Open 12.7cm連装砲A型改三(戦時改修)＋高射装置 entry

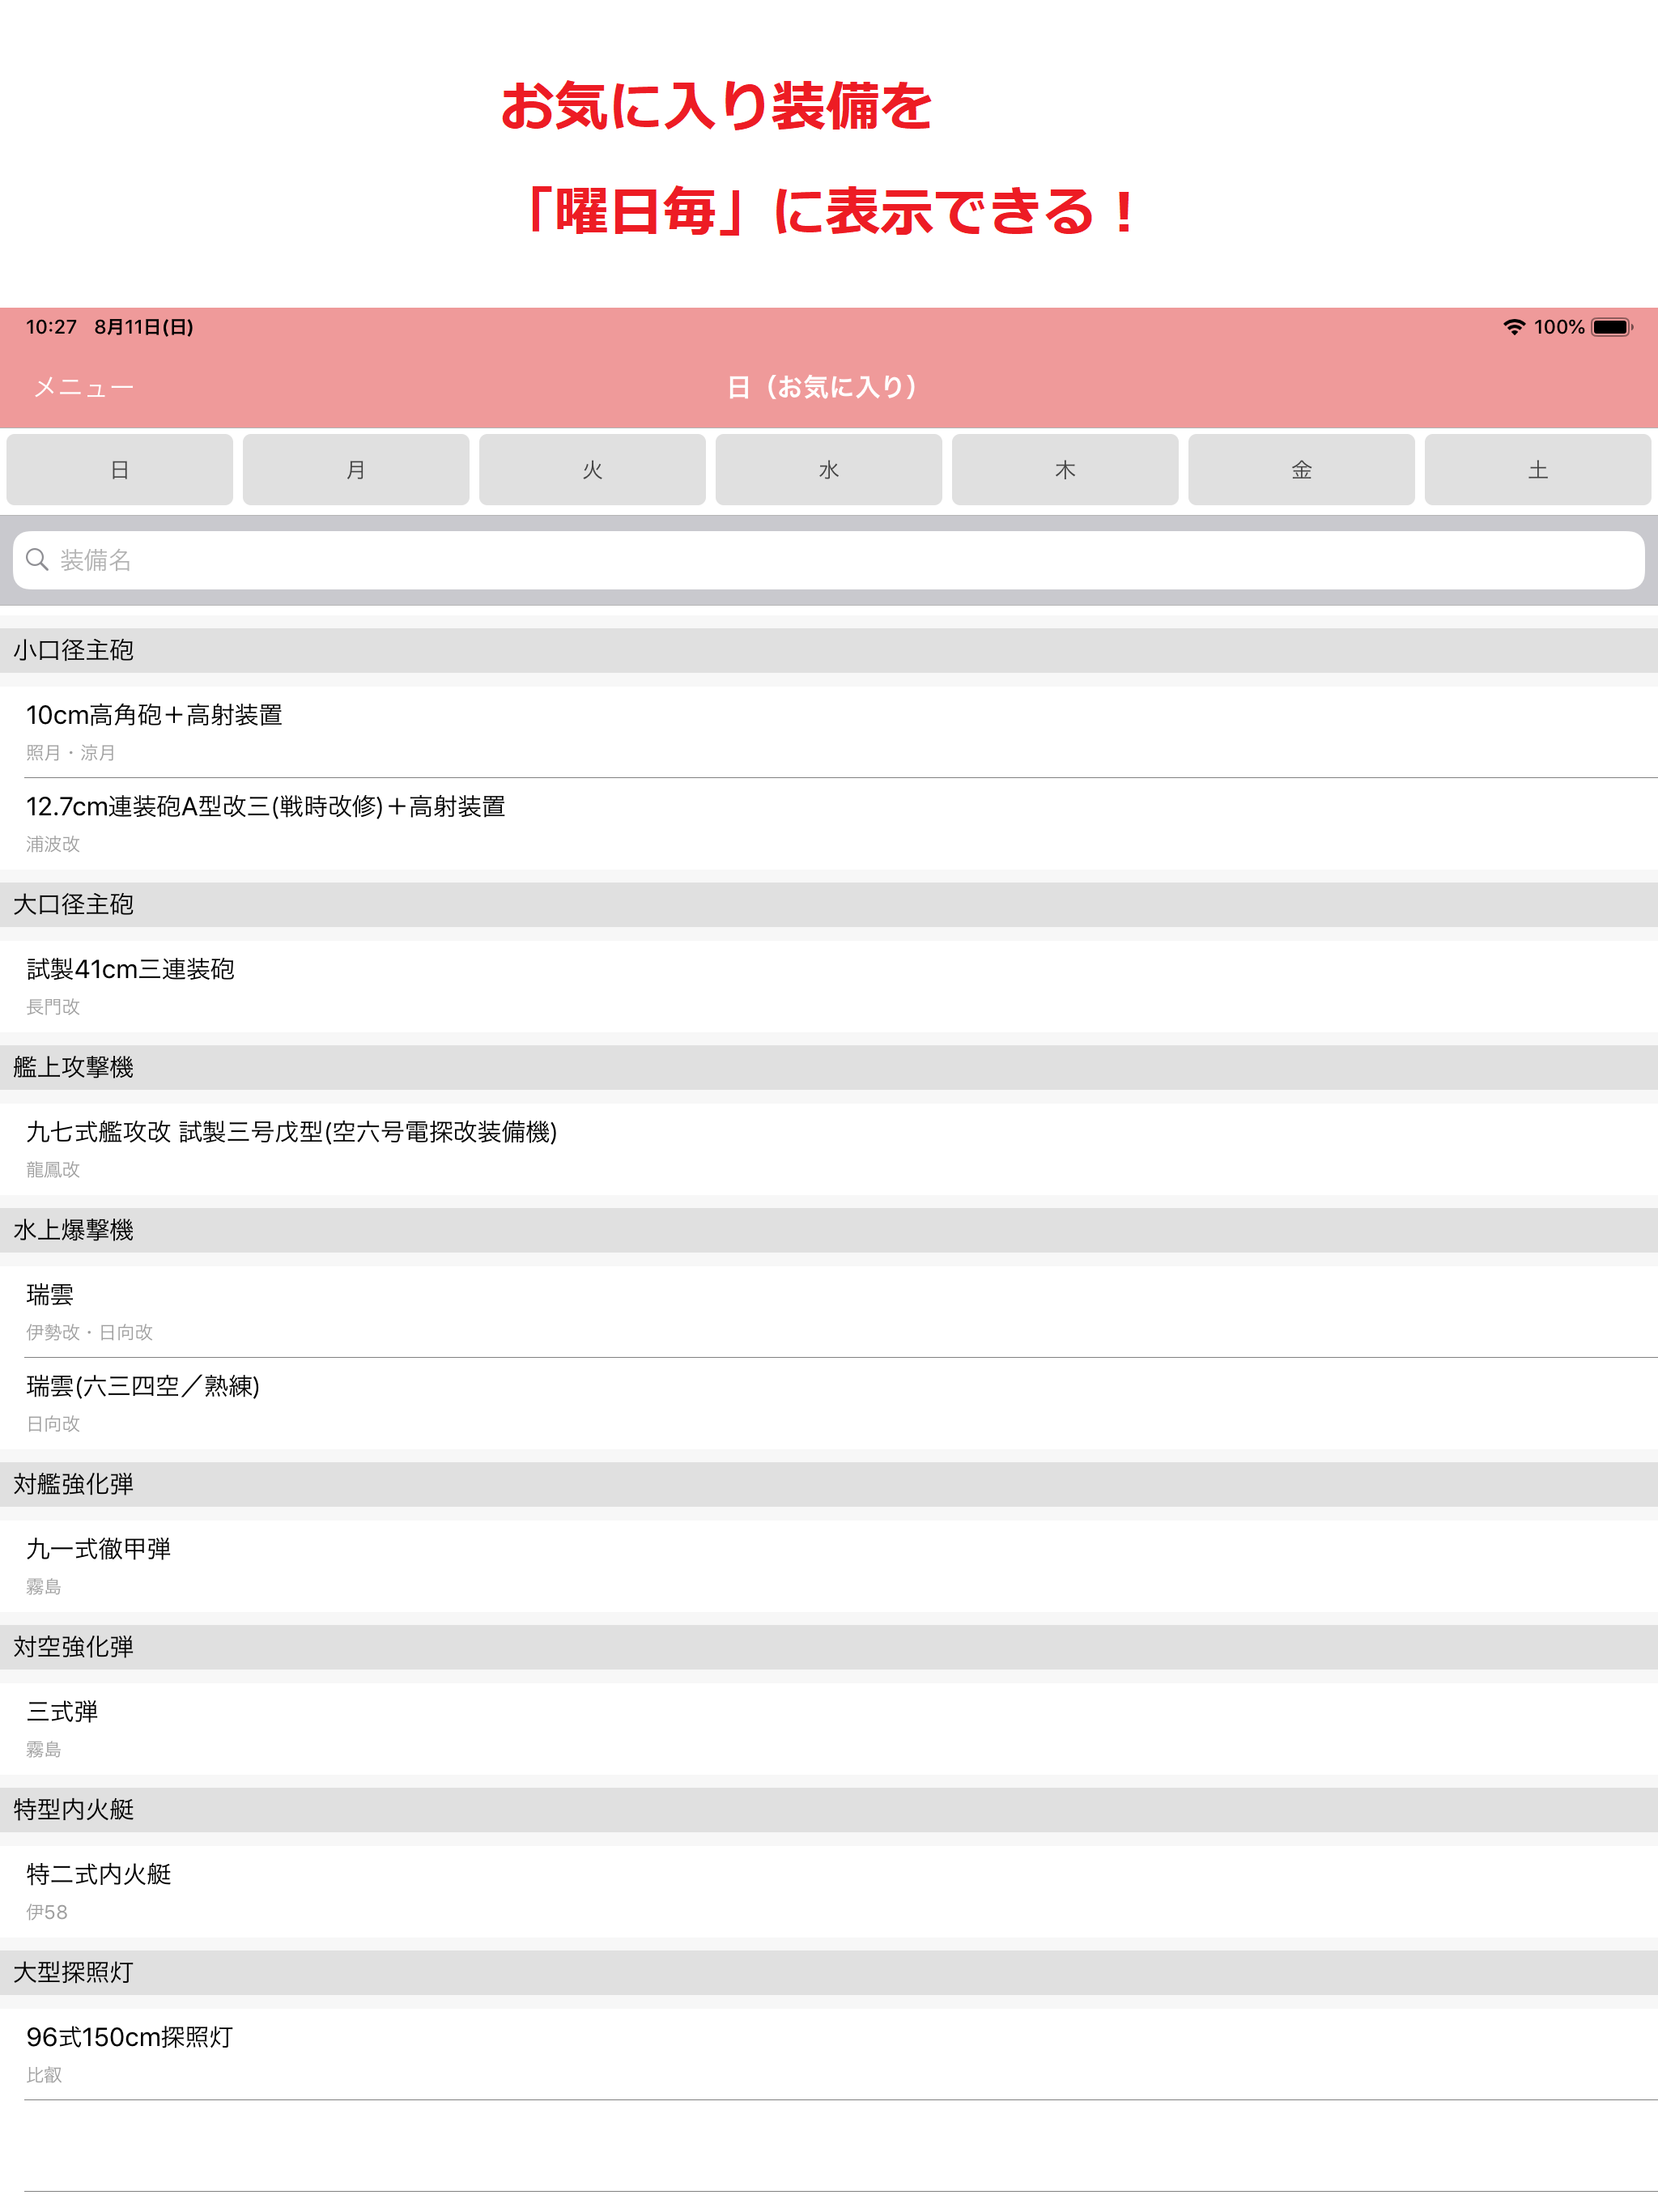point(829,824)
